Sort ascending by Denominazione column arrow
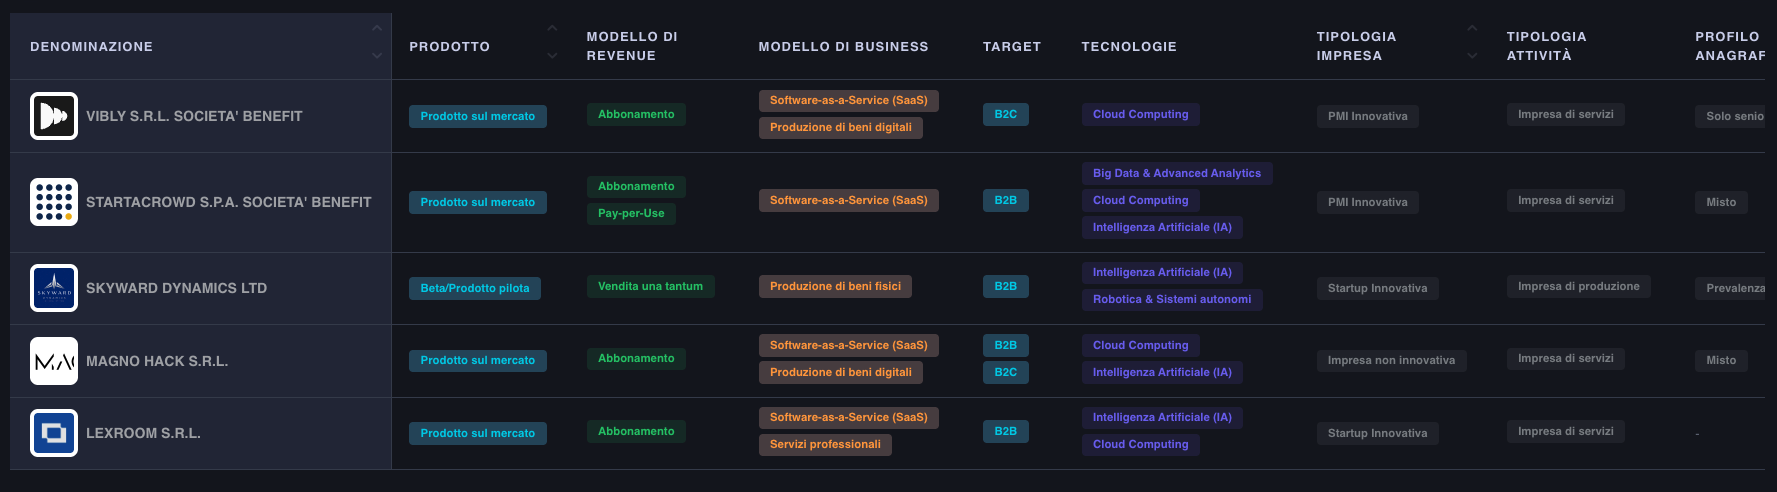Viewport: 1777px width, 492px height. 377,29
